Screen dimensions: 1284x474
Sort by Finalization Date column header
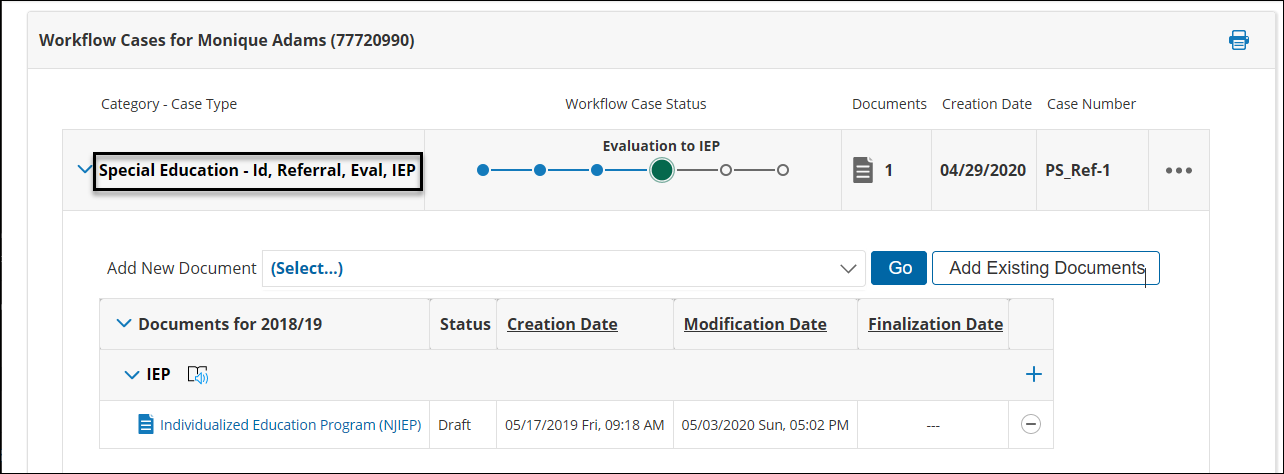(x=935, y=324)
